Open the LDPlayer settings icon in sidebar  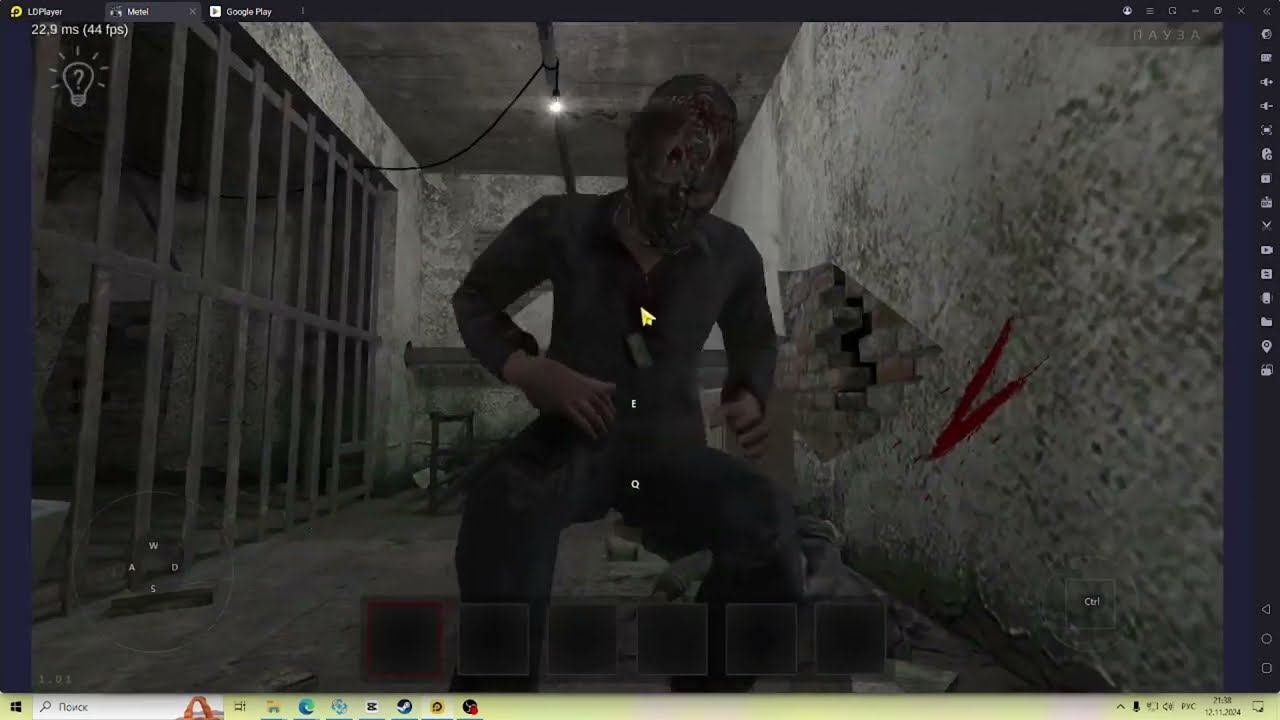point(1267,34)
